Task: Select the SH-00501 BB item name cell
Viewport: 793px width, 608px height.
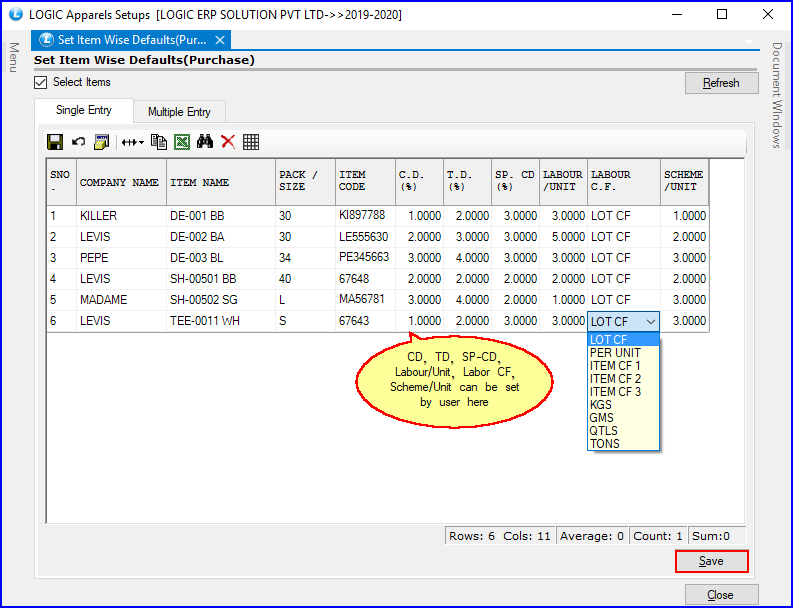Action: (x=221, y=279)
